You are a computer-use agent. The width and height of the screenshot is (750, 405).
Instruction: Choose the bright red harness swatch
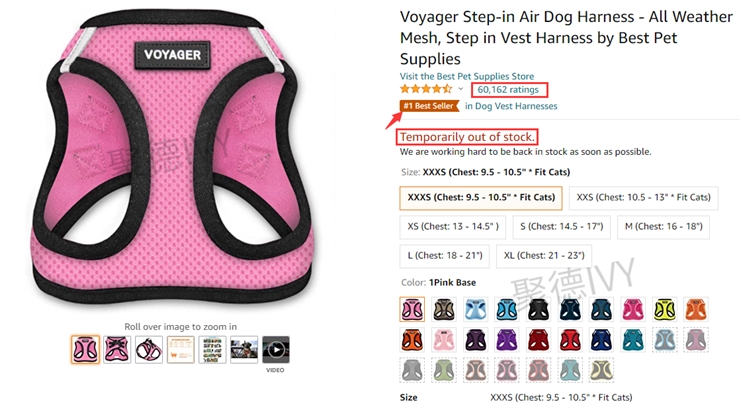(x=570, y=340)
